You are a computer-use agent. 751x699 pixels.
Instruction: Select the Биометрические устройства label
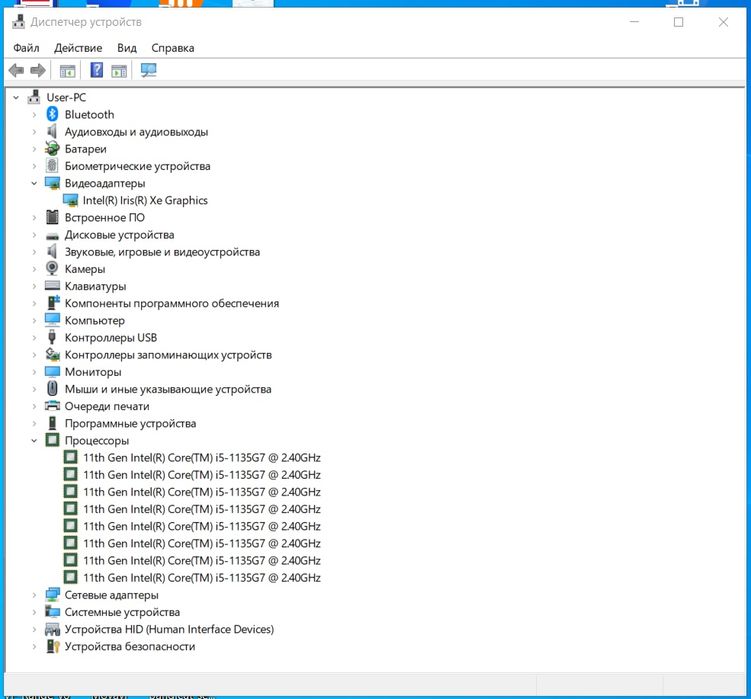click(x=137, y=166)
